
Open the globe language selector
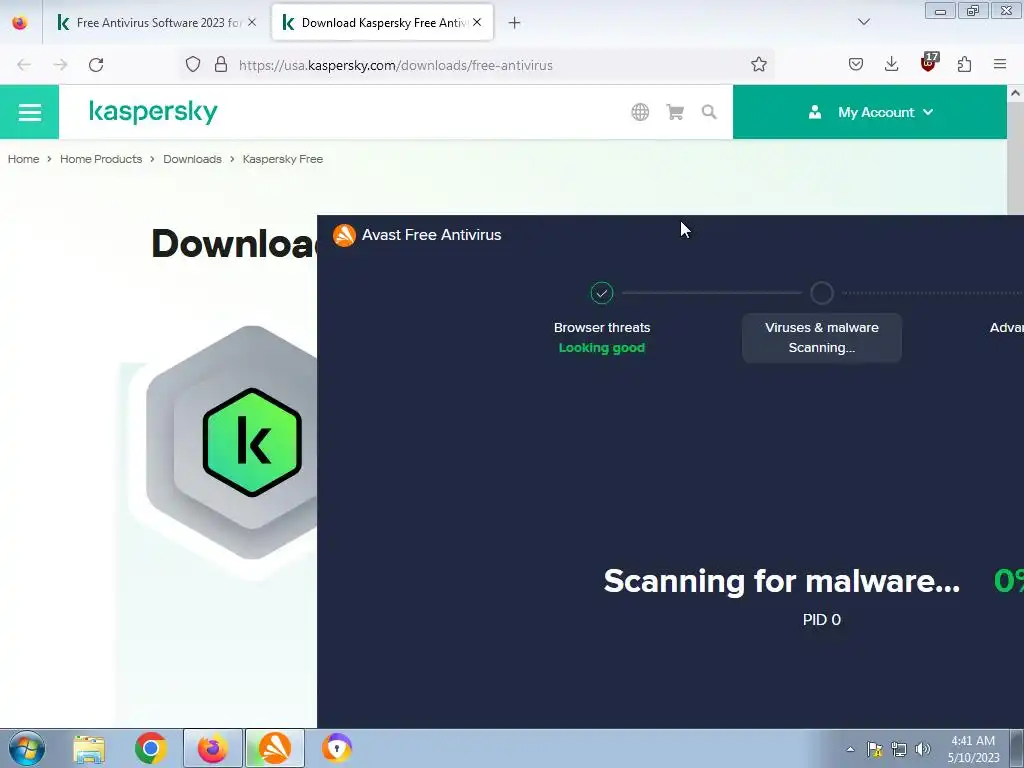coord(640,112)
